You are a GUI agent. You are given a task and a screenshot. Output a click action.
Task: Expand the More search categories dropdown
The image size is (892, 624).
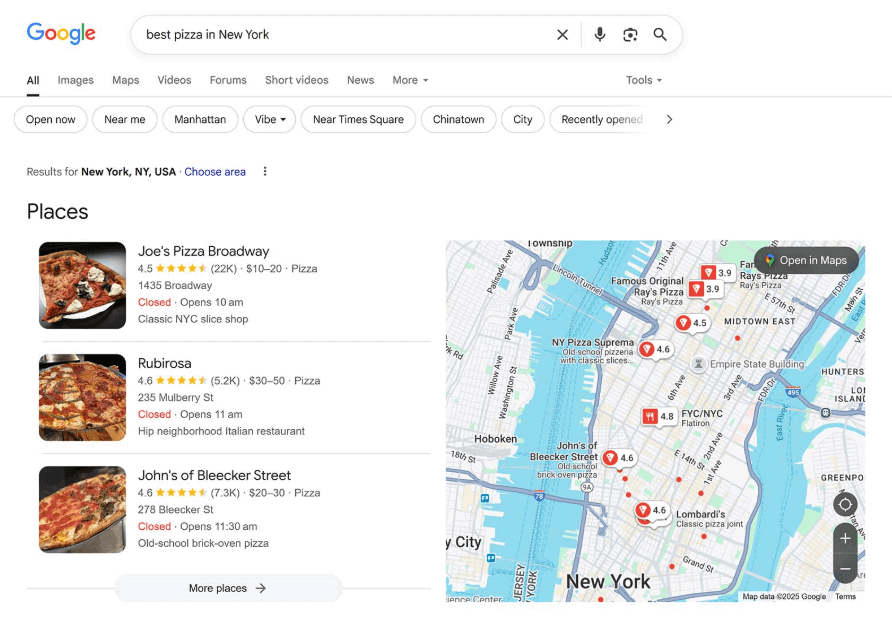pos(410,80)
